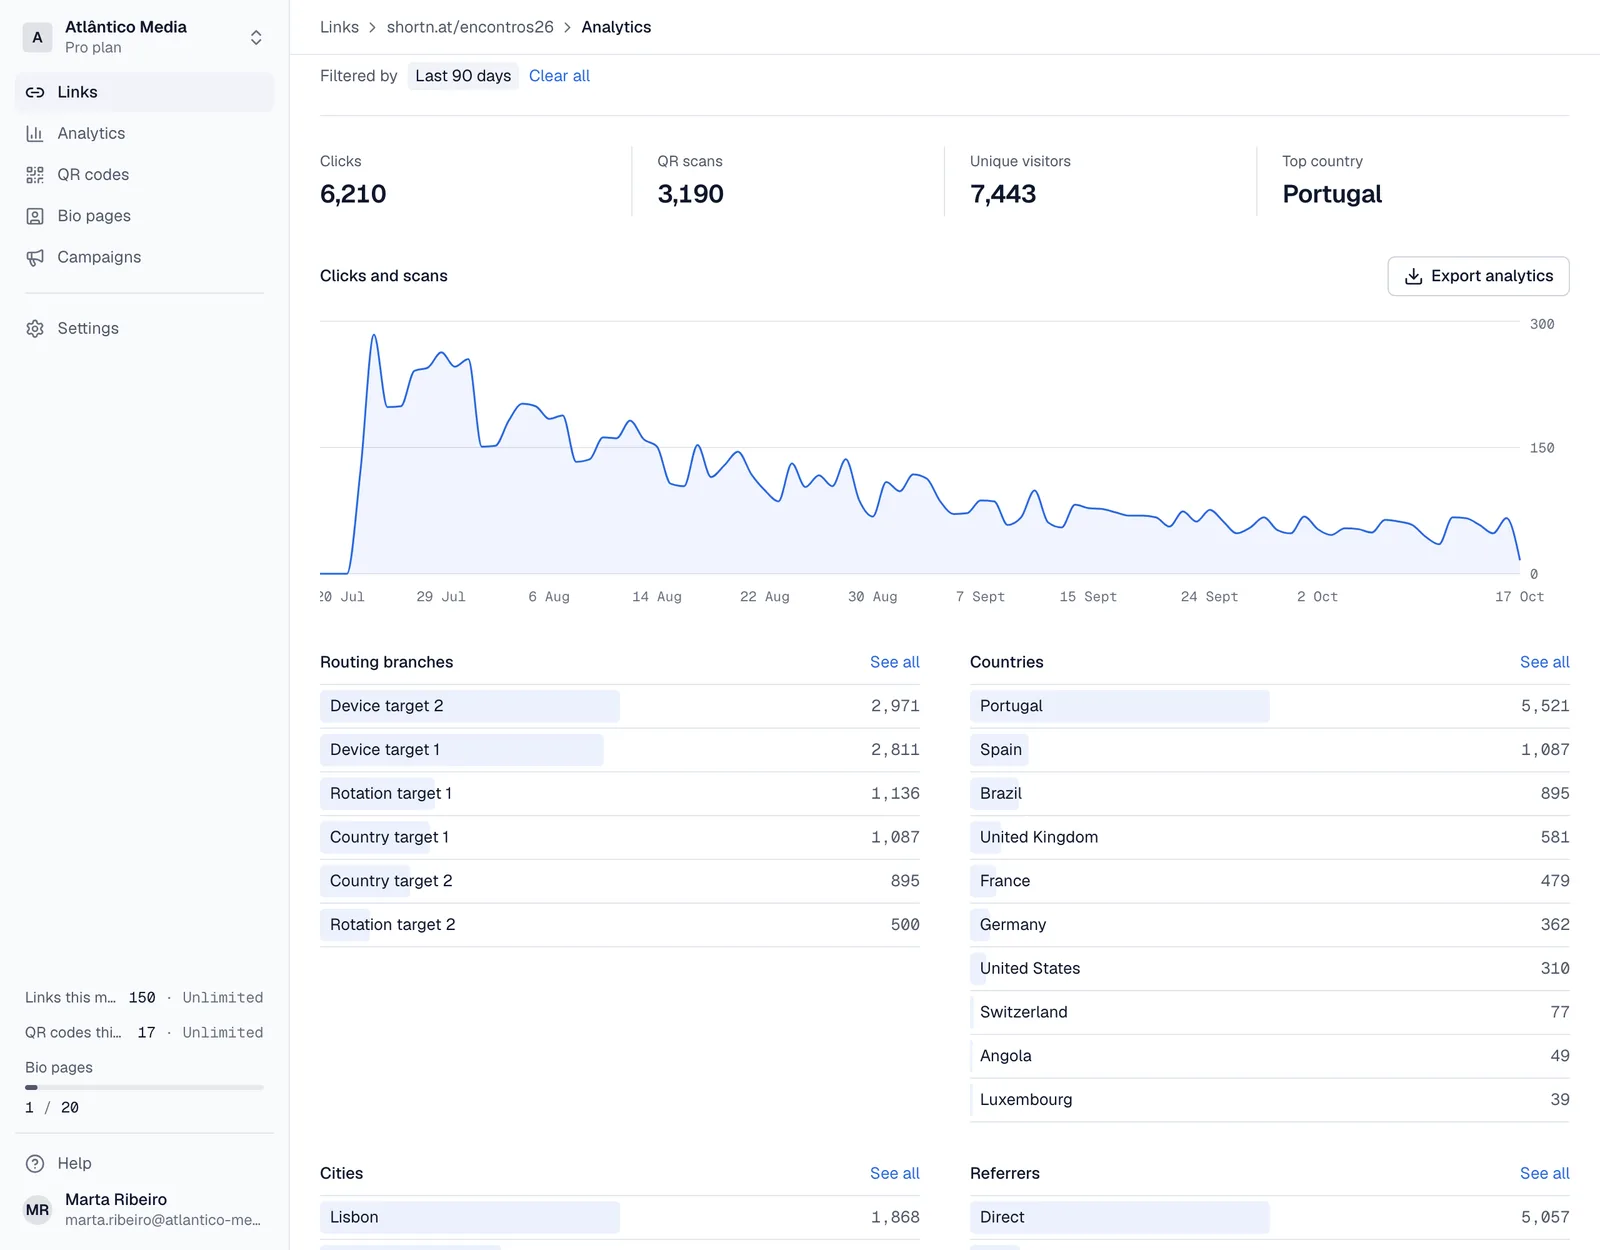The image size is (1600, 1250).
Task: Click the QR codes icon
Action: pyautogui.click(x=35, y=175)
